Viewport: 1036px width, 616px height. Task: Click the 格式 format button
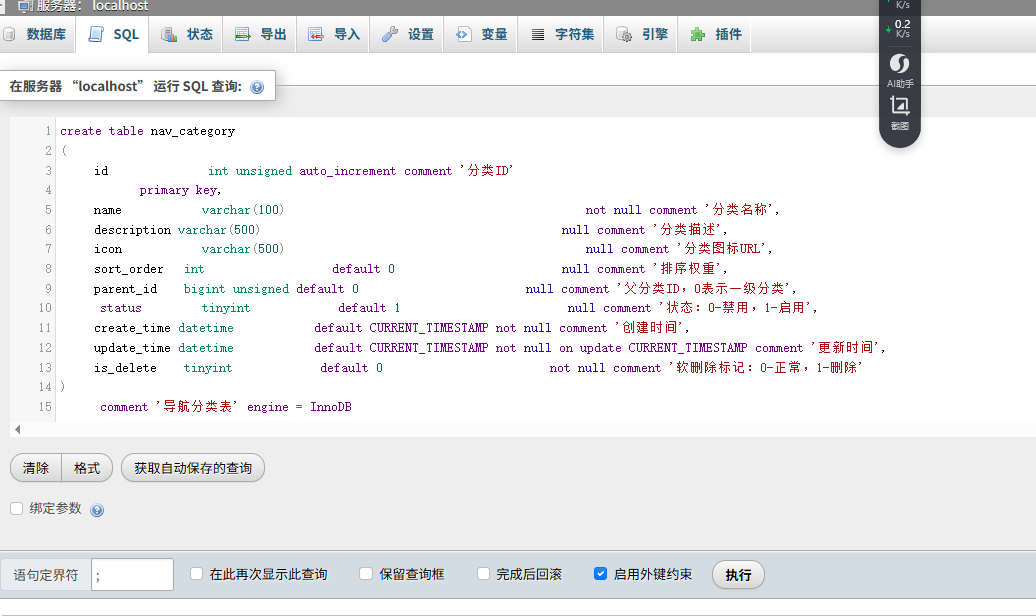tap(87, 468)
